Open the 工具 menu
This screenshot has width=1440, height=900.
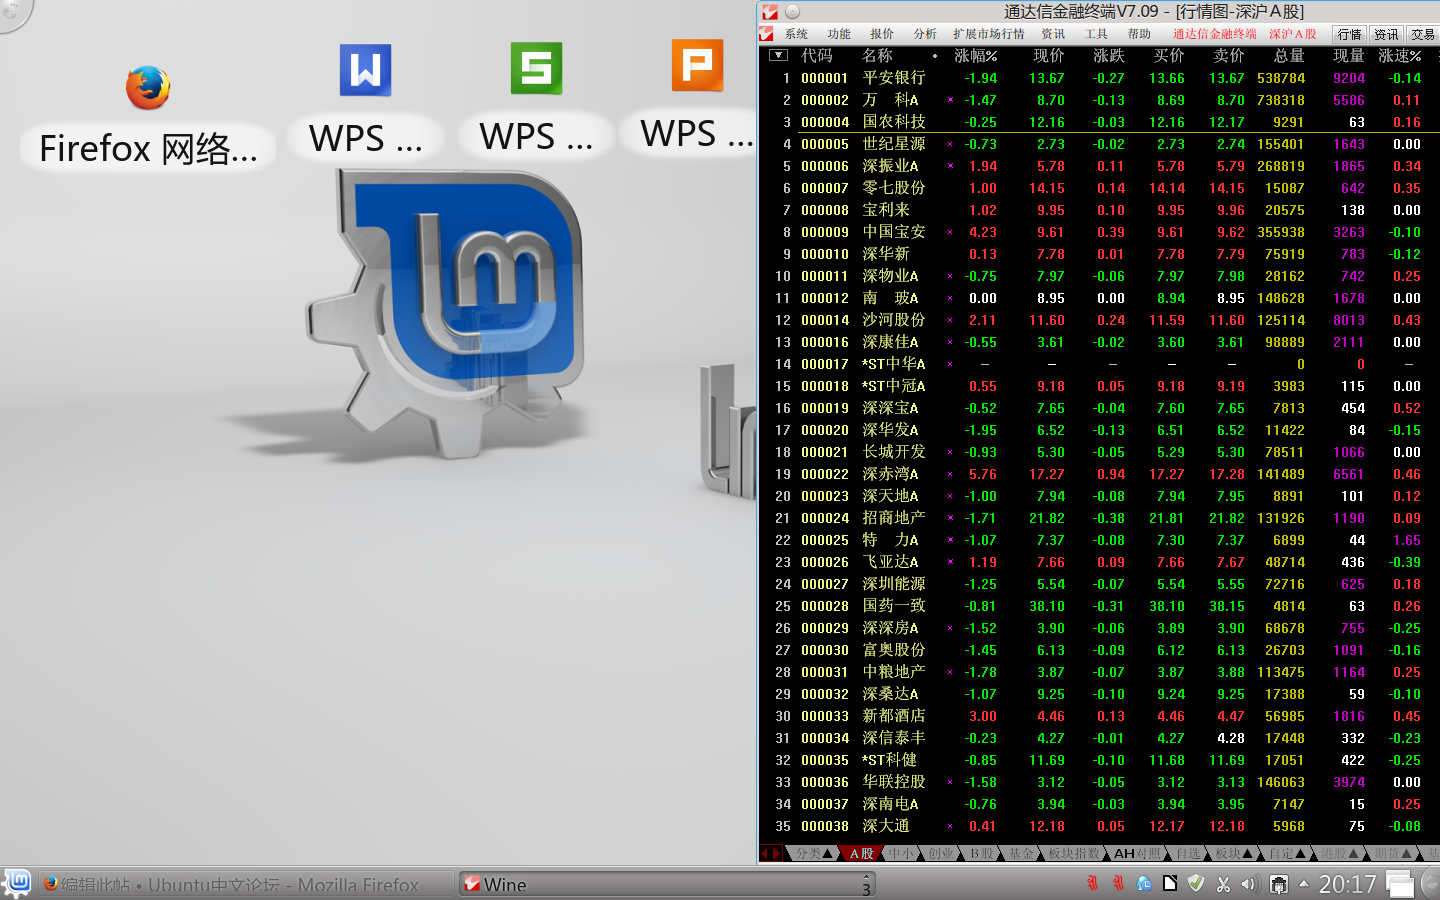click(1096, 34)
